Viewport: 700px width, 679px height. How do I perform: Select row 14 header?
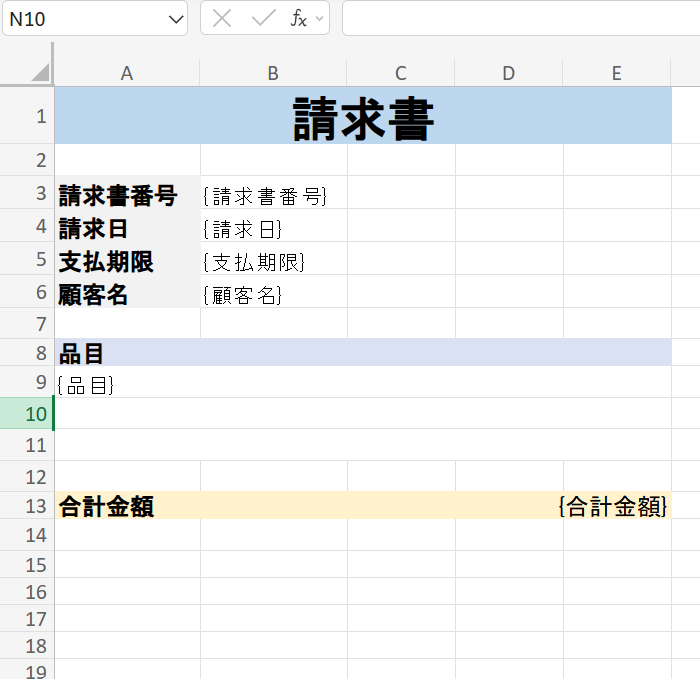(27, 535)
